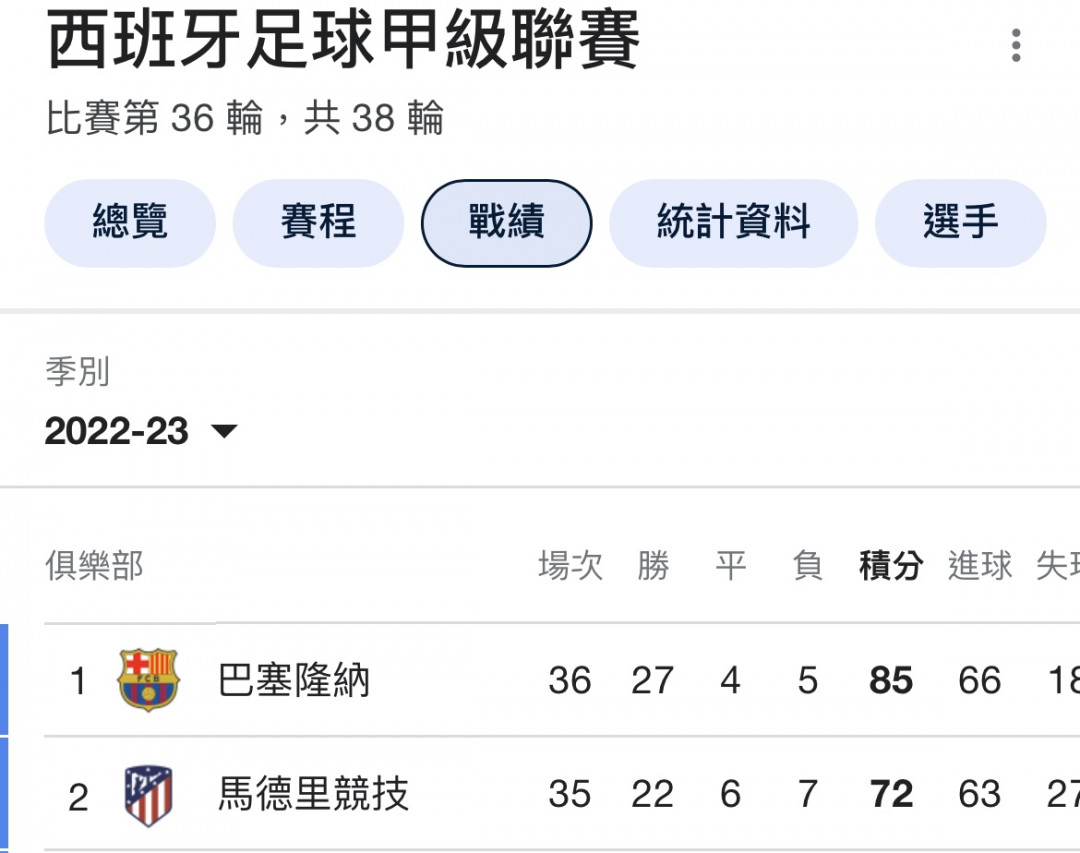Screen dimensions: 1080x853
Task: Click the 勝 wins column header
Action: (x=653, y=566)
